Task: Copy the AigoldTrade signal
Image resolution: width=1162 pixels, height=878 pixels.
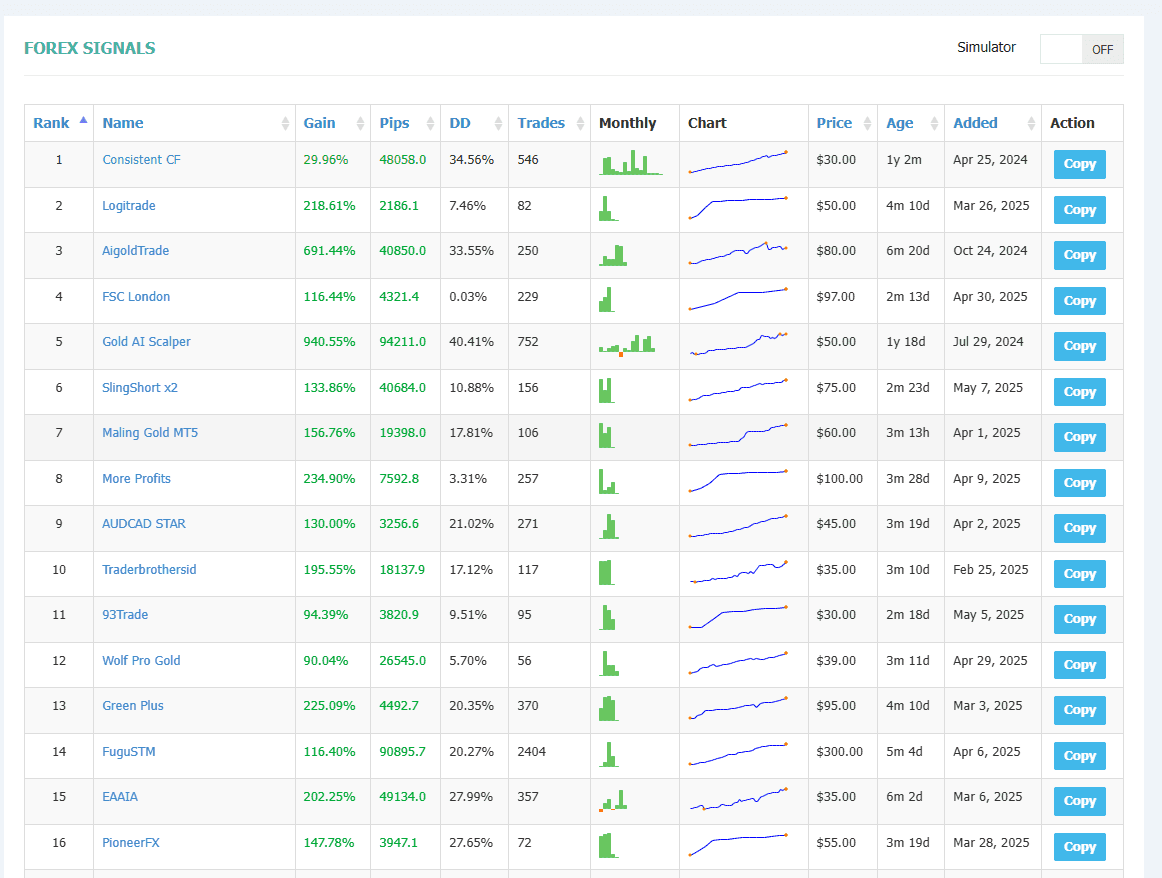Action: 1080,255
